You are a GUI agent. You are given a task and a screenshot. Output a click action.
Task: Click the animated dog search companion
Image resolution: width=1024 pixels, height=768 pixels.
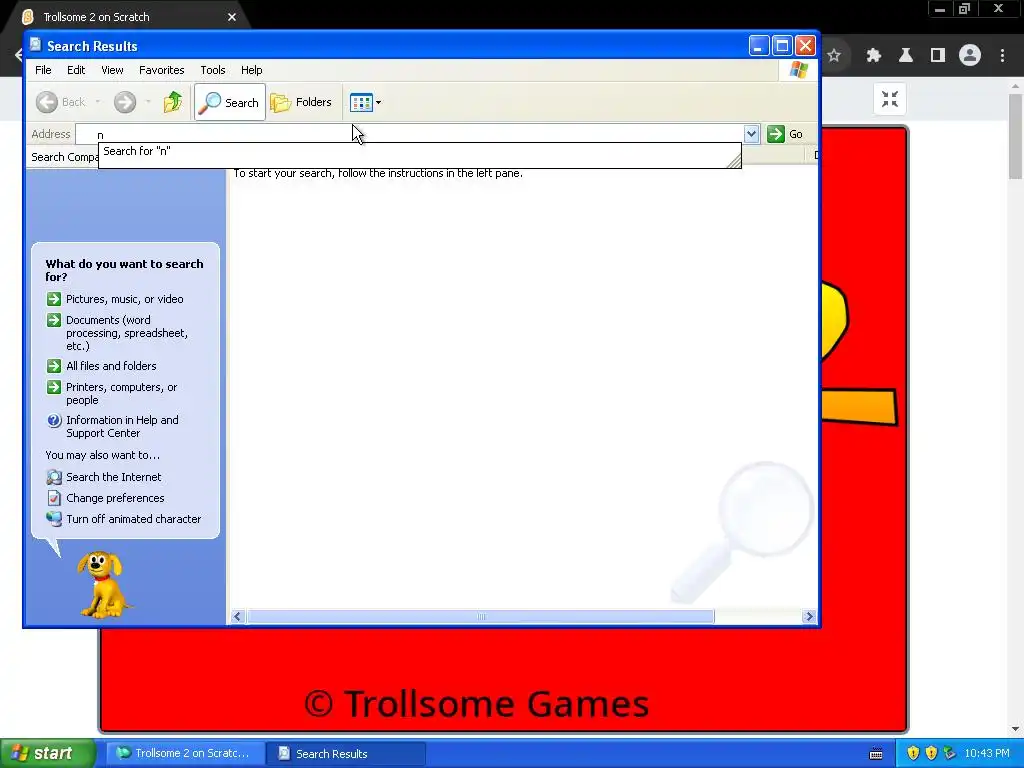pos(103,585)
